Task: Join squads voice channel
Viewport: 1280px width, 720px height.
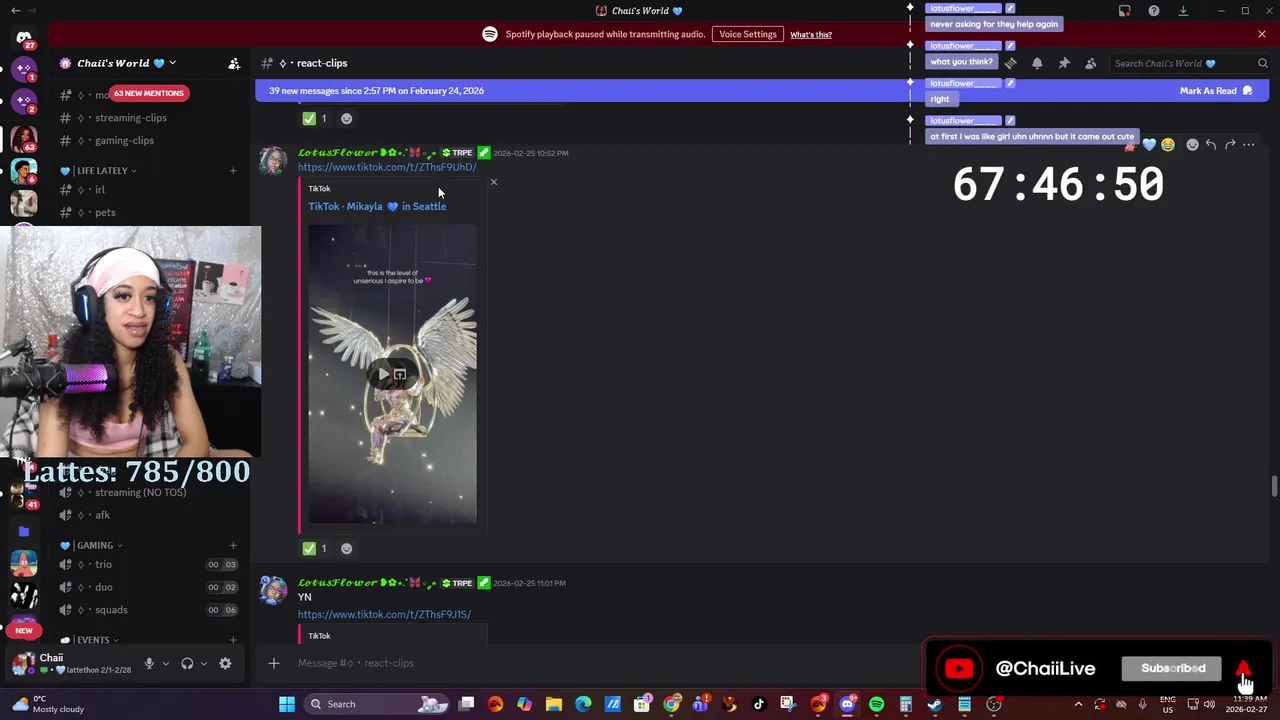Action: coord(148,610)
